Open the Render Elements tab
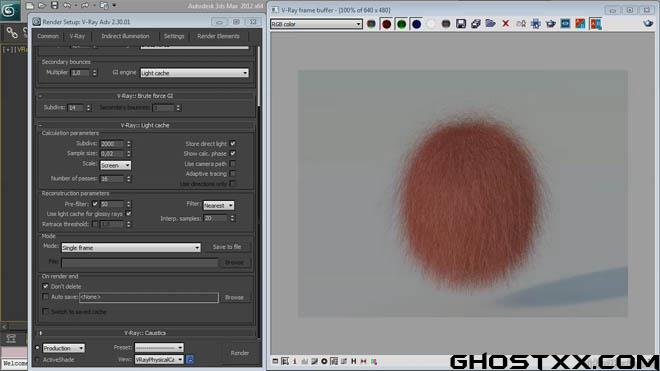660x371 pixels. [x=218, y=36]
